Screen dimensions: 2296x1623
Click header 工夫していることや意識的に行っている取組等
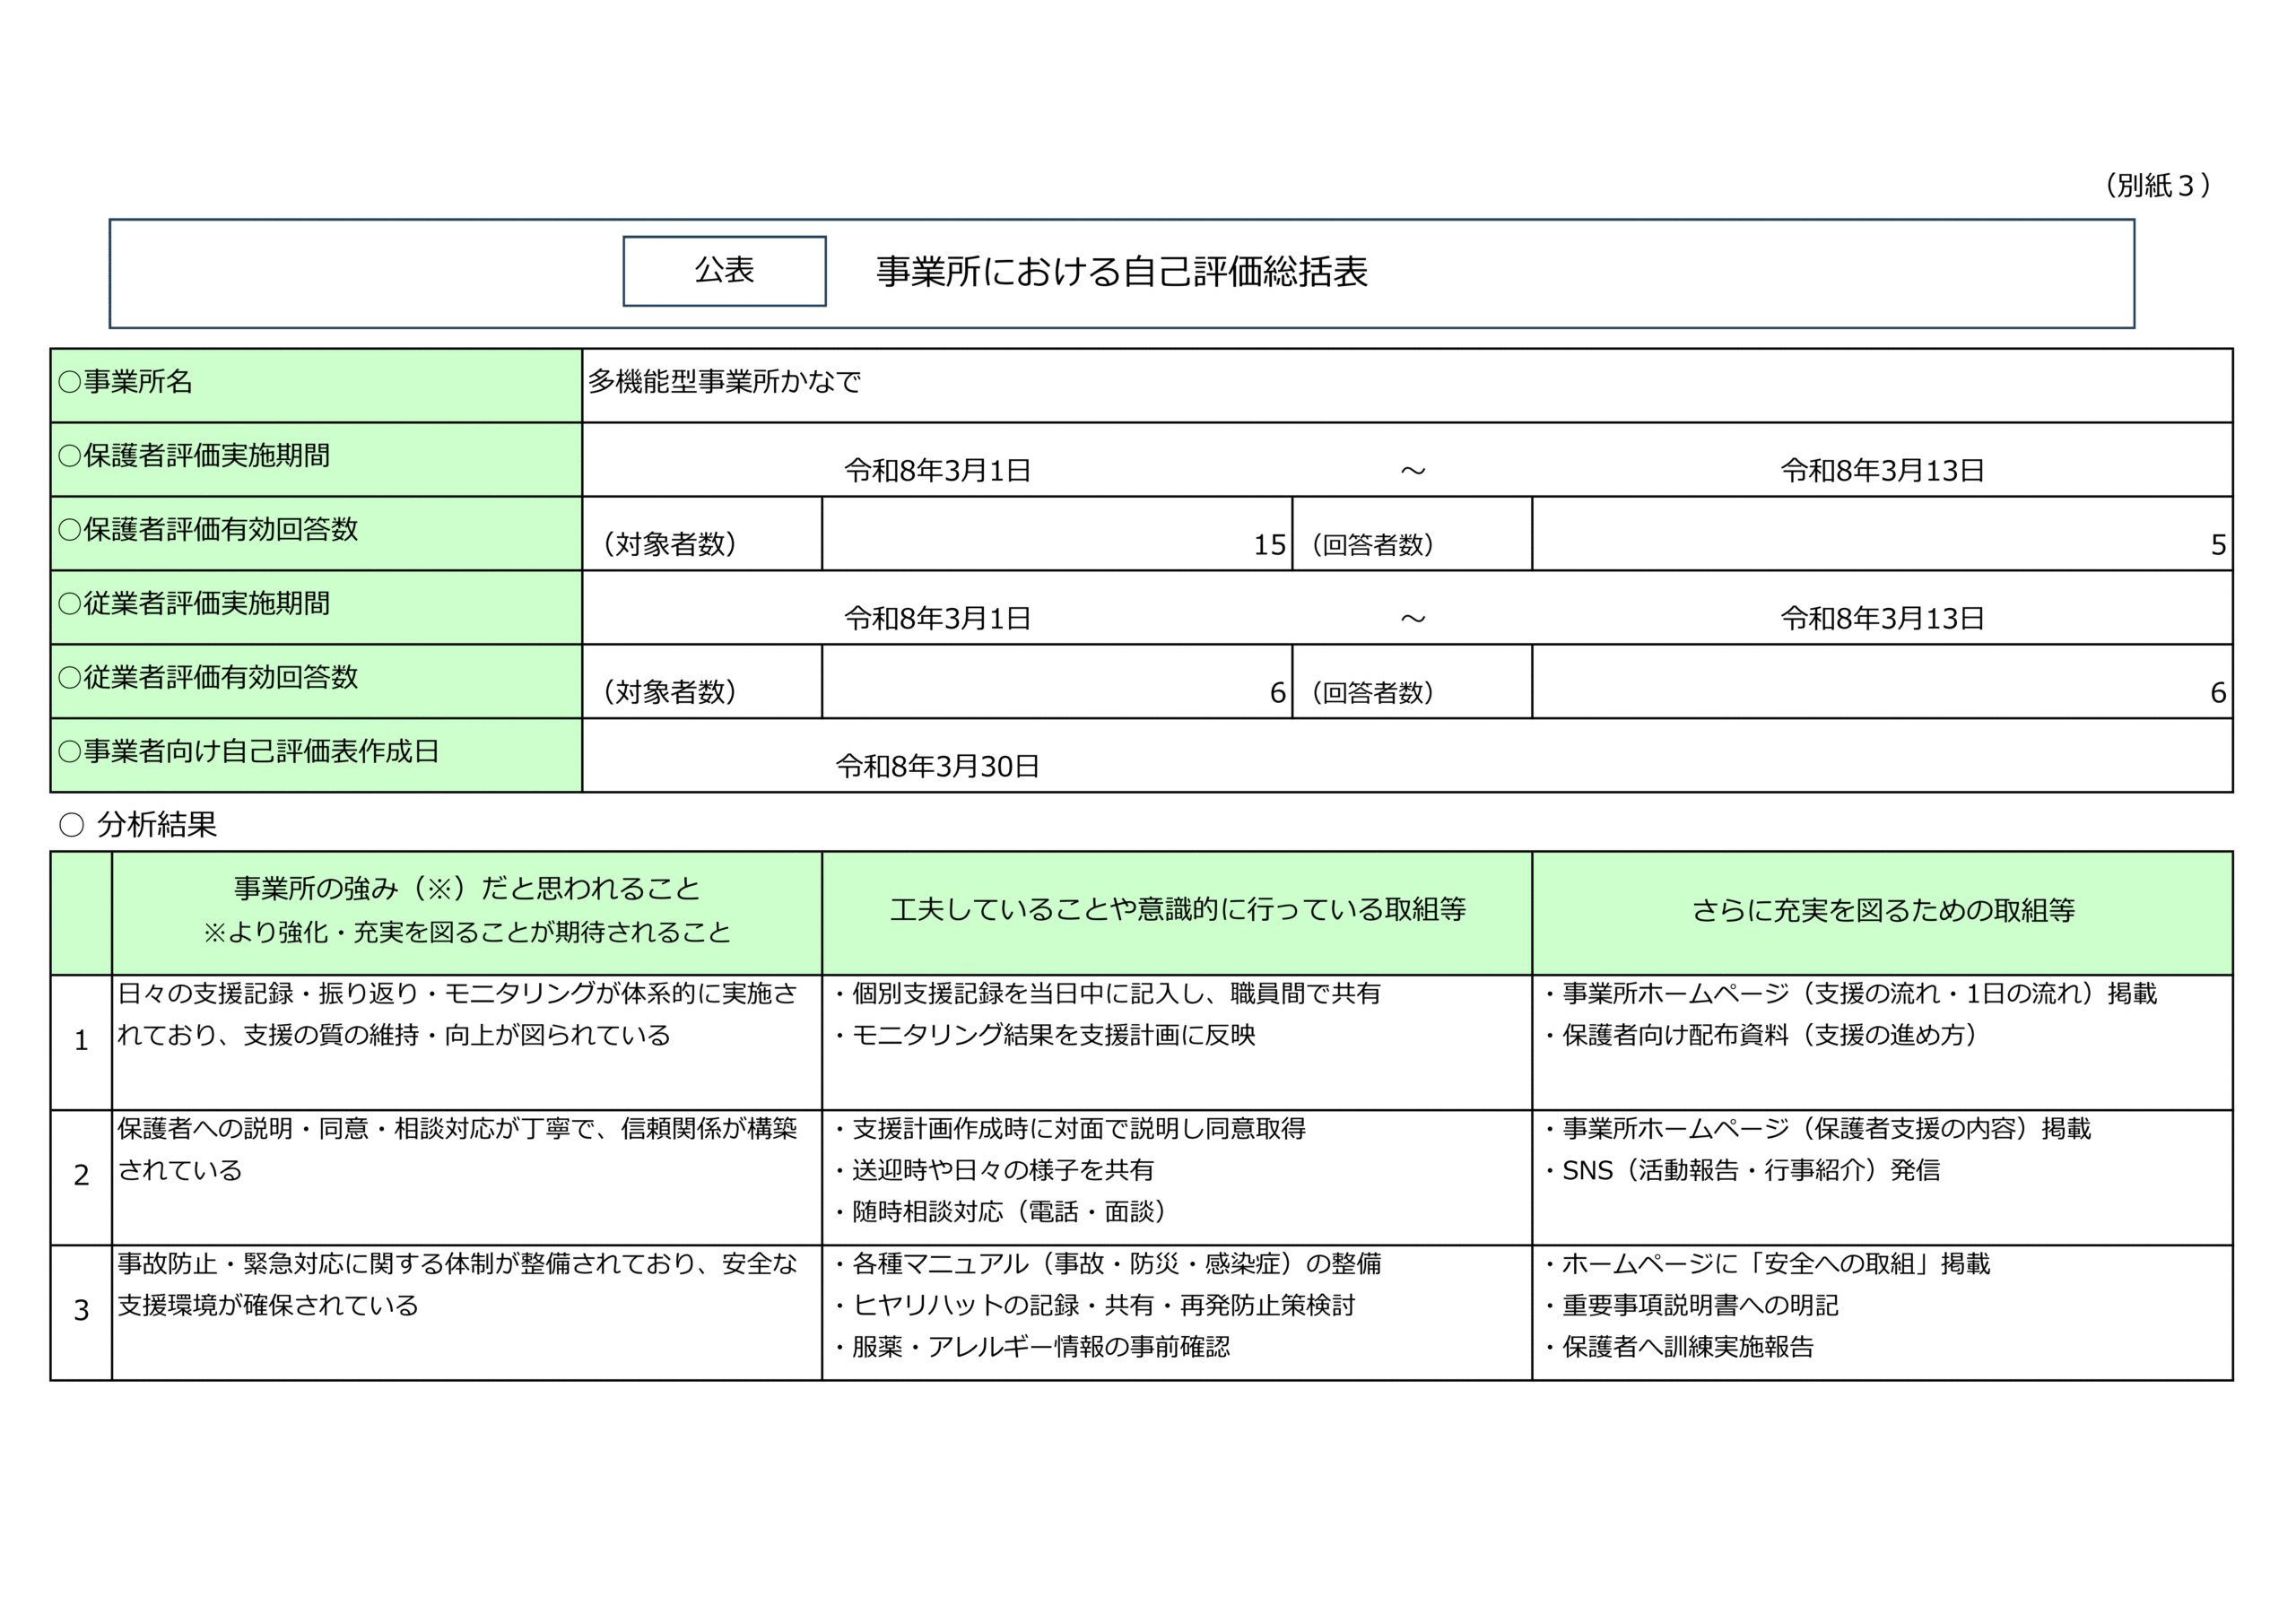[1177, 910]
